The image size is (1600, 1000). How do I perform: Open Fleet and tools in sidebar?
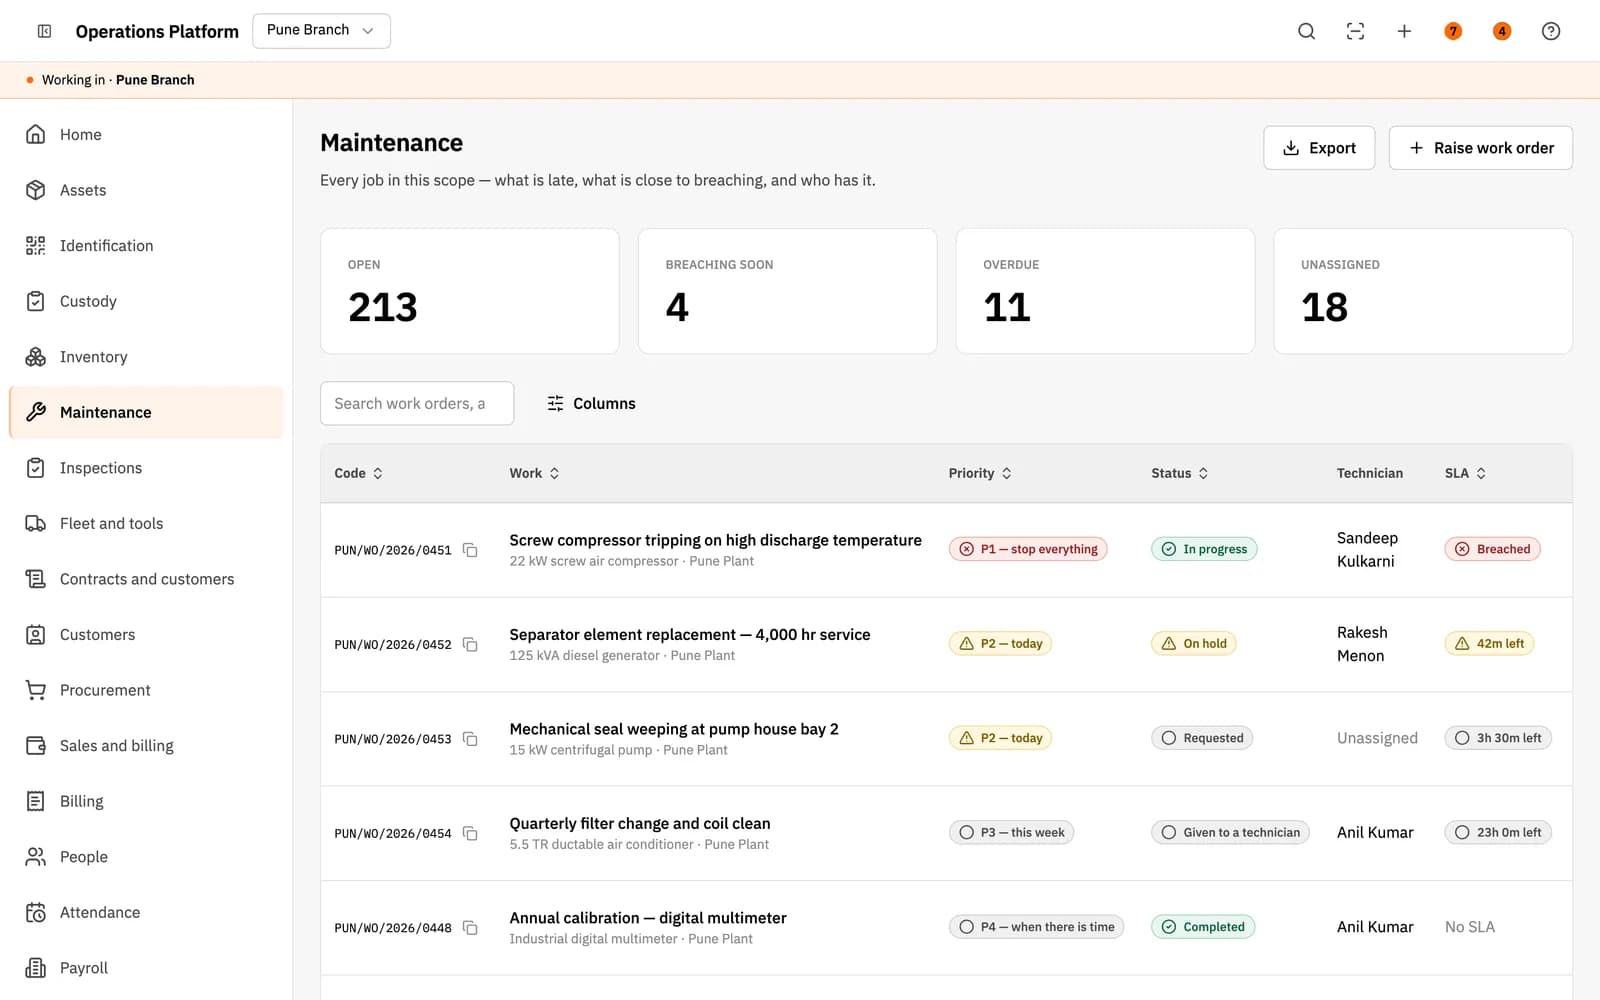tap(146, 523)
